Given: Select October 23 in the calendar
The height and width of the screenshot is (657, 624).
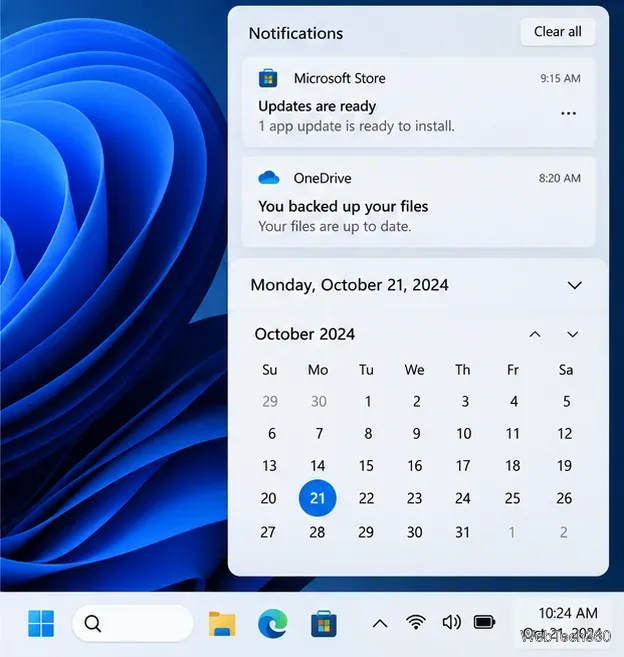Looking at the screenshot, I should point(414,498).
